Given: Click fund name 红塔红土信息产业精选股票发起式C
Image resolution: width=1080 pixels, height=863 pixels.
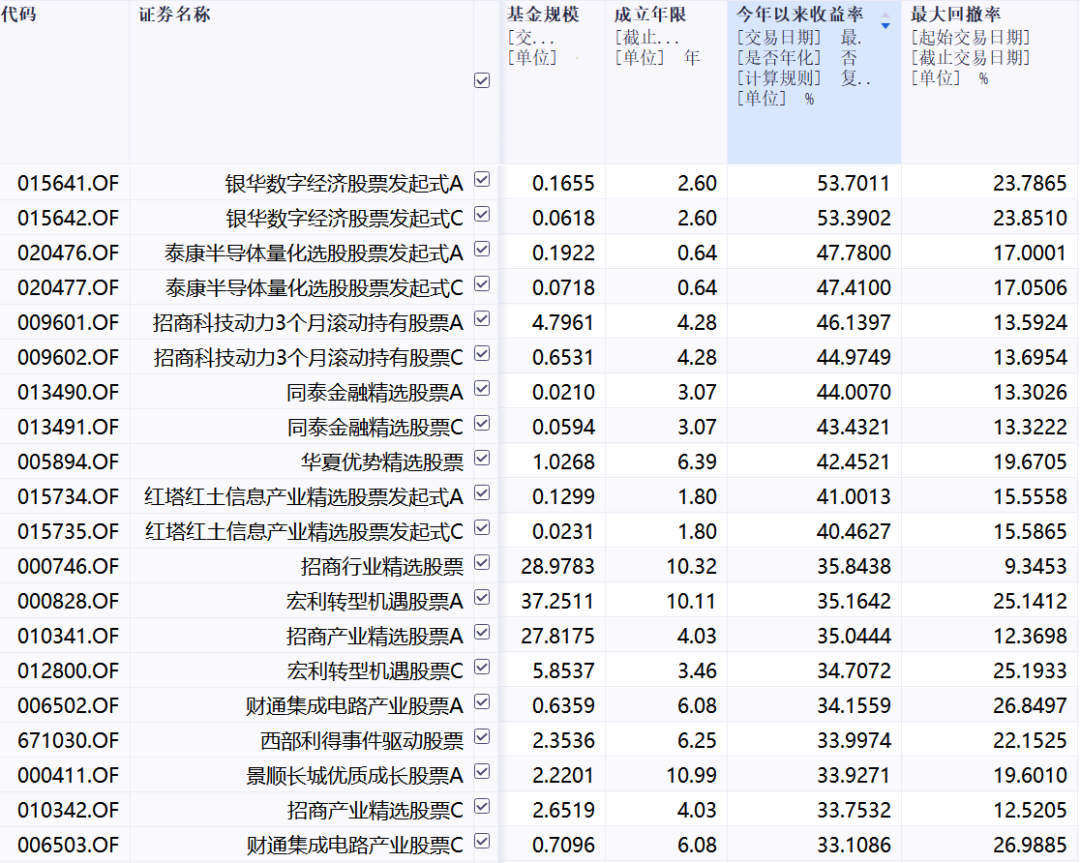Looking at the screenshot, I should (304, 532).
